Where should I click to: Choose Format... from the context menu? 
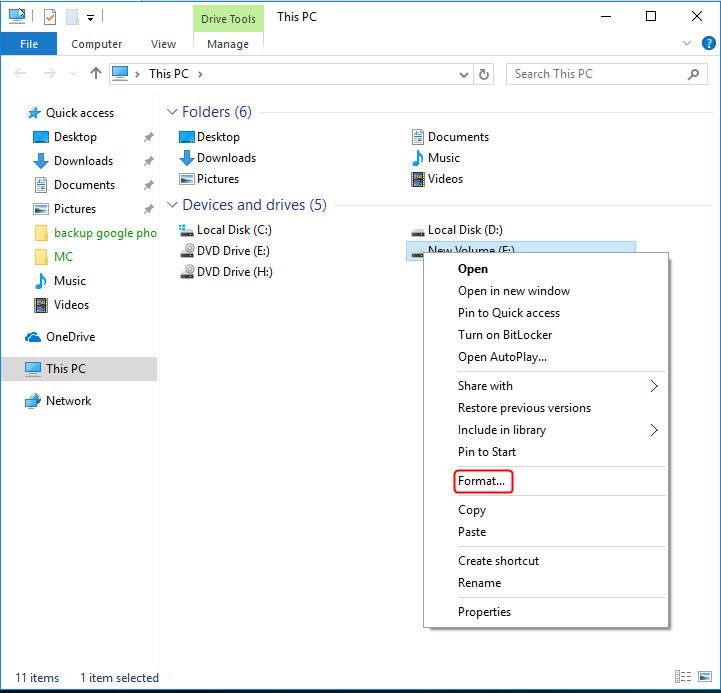tap(482, 481)
